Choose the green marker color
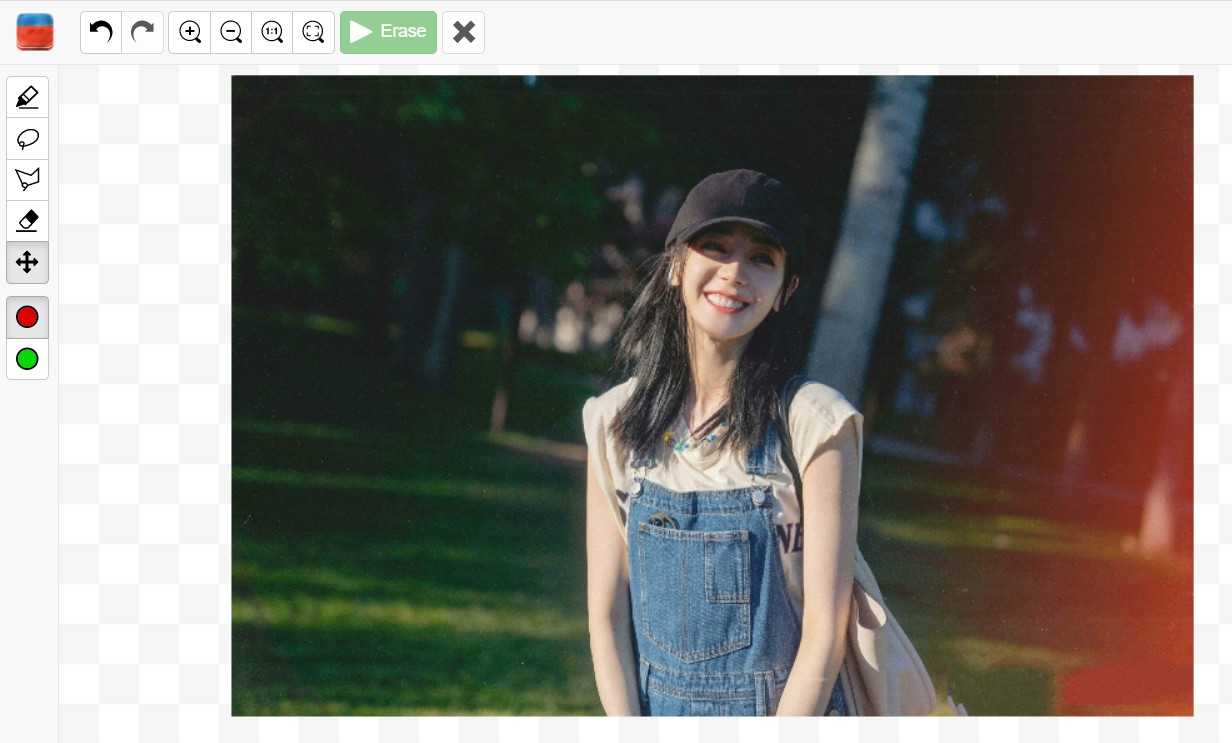Viewport: 1232px width, 743px height. coord(27,359)
